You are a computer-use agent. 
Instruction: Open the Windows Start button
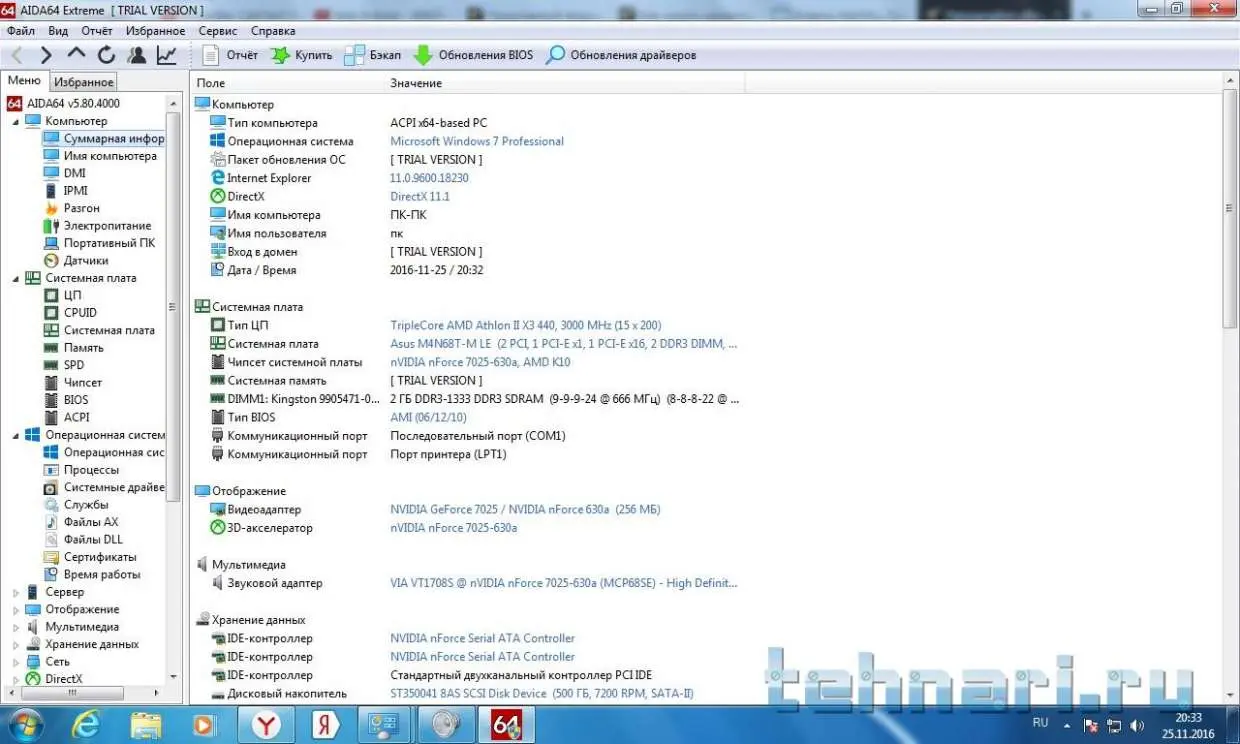point(25,724)
